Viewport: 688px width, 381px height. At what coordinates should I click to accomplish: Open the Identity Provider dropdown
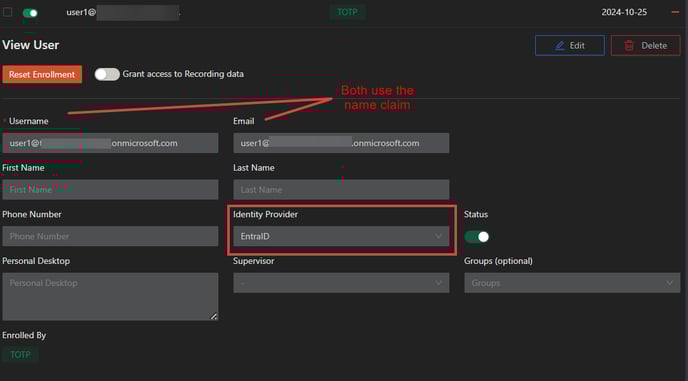[x=341, y=236]
